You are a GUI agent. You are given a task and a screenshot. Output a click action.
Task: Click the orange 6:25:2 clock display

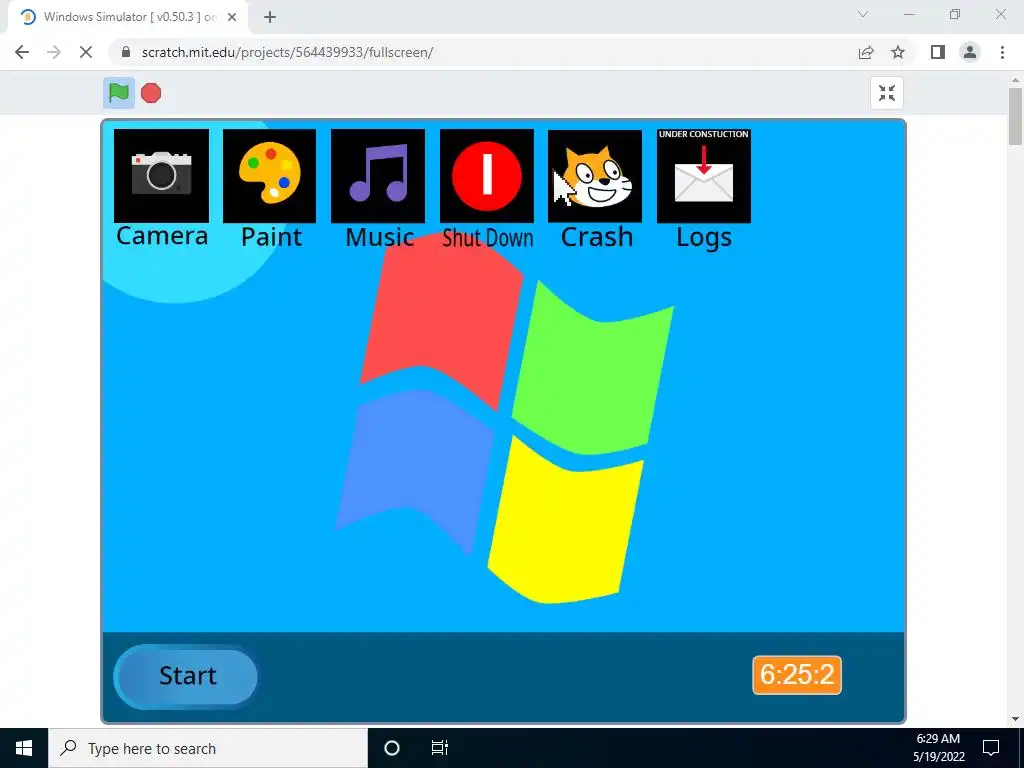click(x=797, y=675)
